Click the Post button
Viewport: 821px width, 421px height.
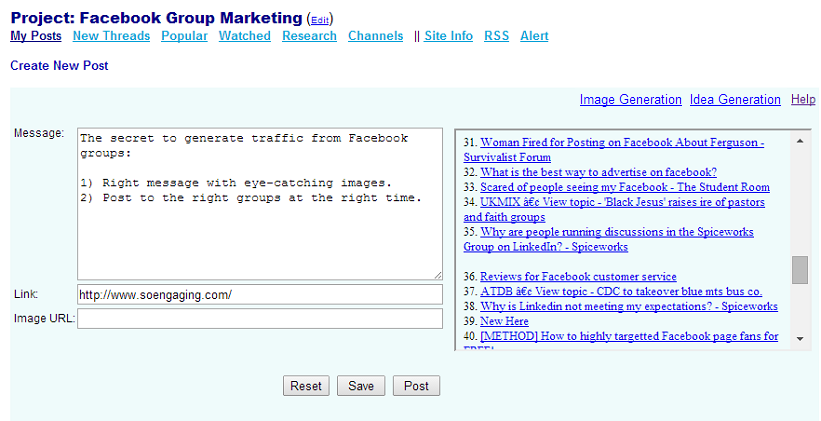(416, 386)
